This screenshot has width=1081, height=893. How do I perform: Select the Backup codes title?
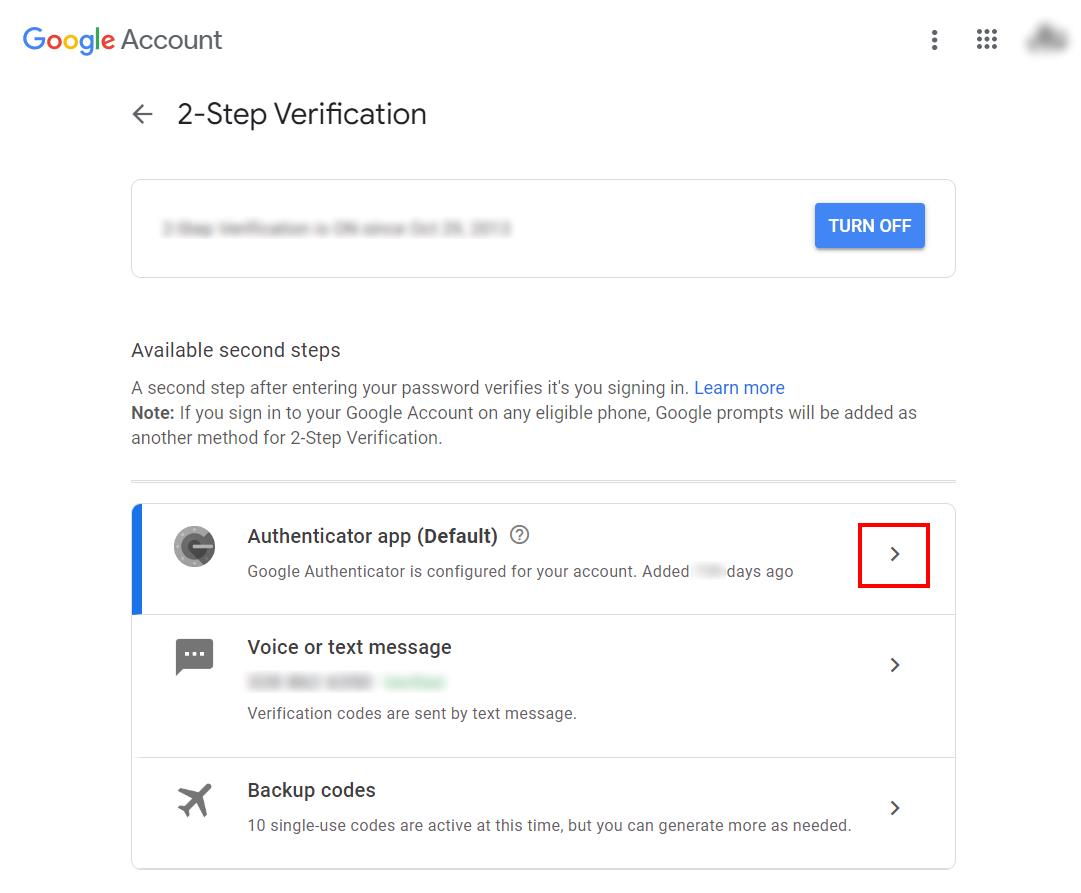pos(312,790)
